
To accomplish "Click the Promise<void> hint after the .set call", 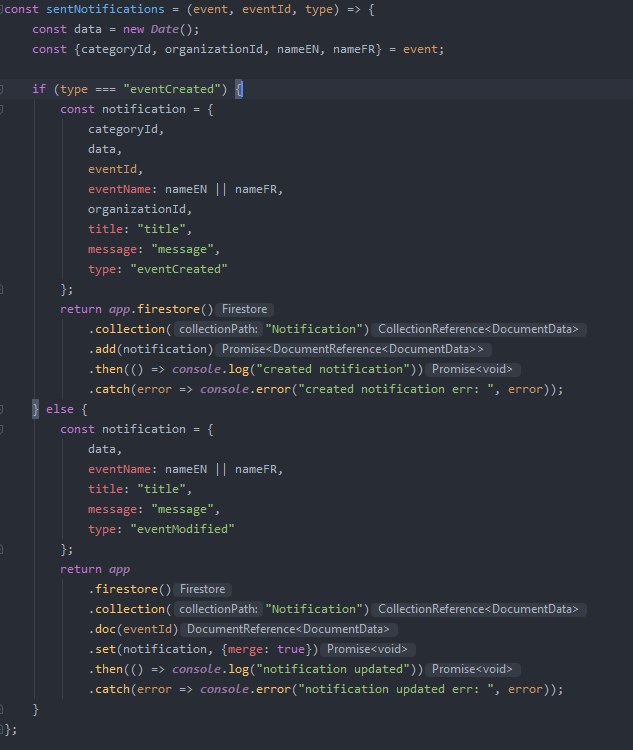I will (367, 649).
